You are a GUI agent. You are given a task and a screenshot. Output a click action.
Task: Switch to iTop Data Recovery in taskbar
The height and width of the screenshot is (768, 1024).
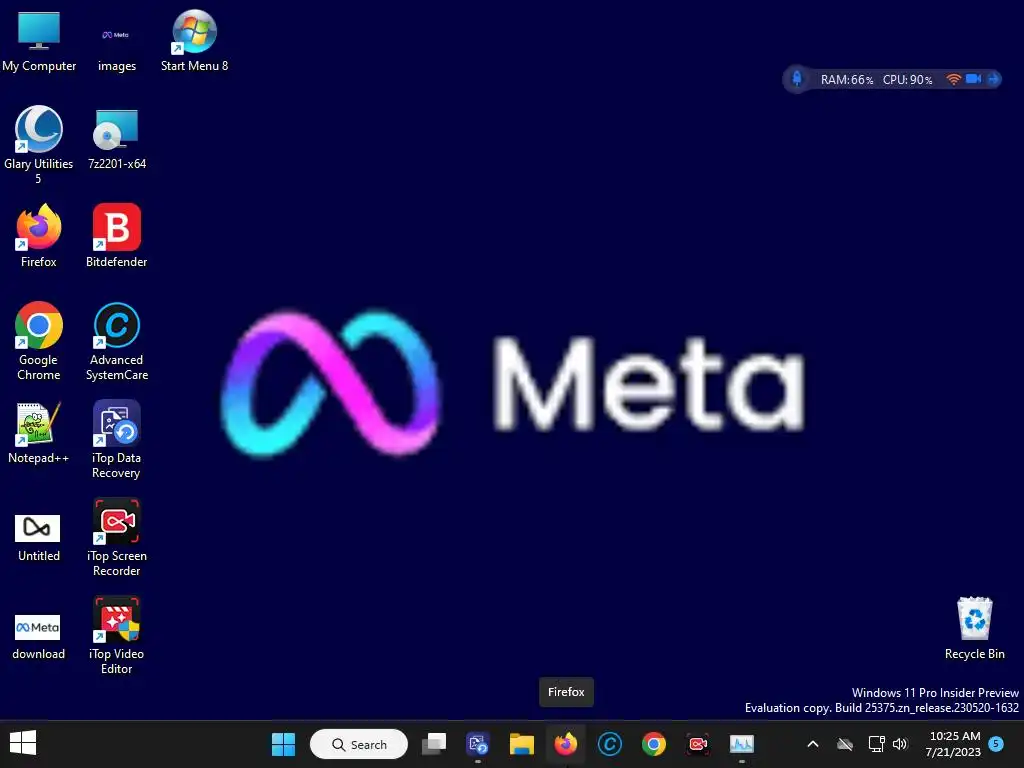coord(478,744)
